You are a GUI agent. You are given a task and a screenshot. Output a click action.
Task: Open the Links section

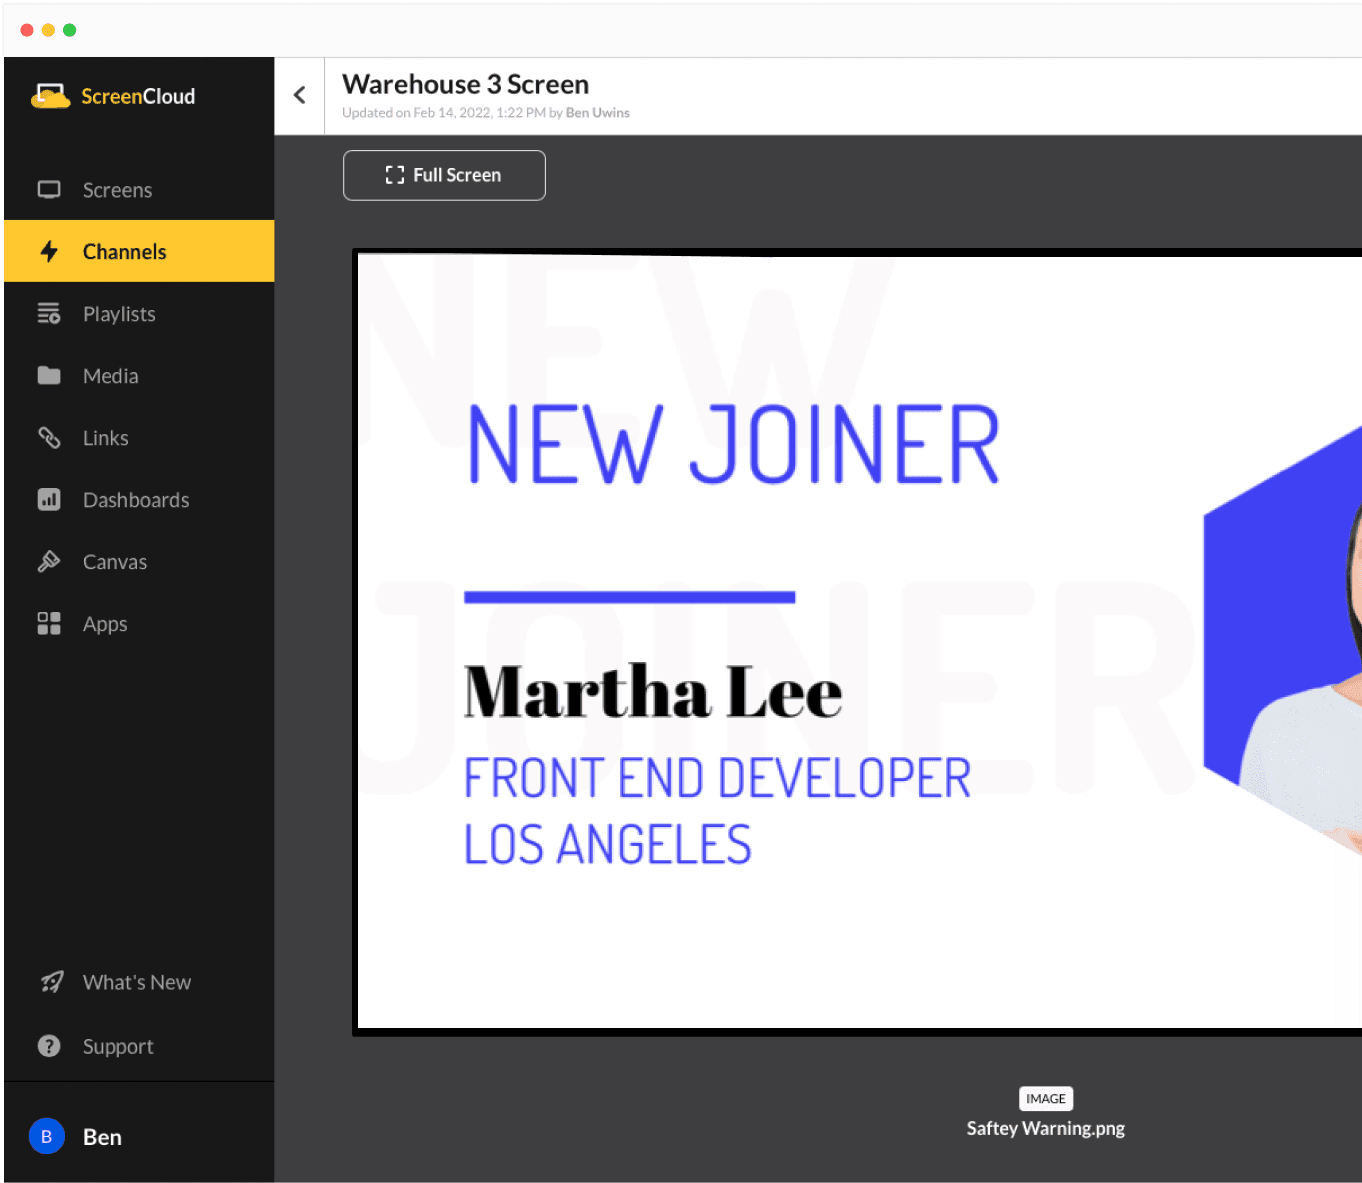pos(139,437)
